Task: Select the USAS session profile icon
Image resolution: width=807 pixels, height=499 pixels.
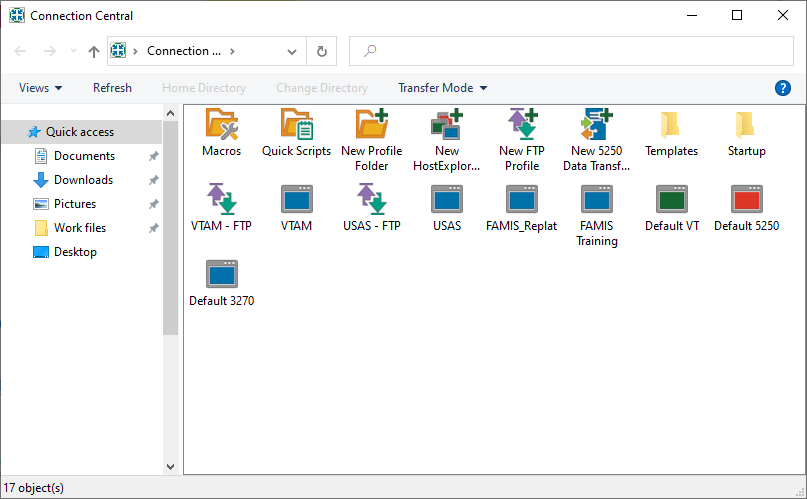Action: [447, 199]
